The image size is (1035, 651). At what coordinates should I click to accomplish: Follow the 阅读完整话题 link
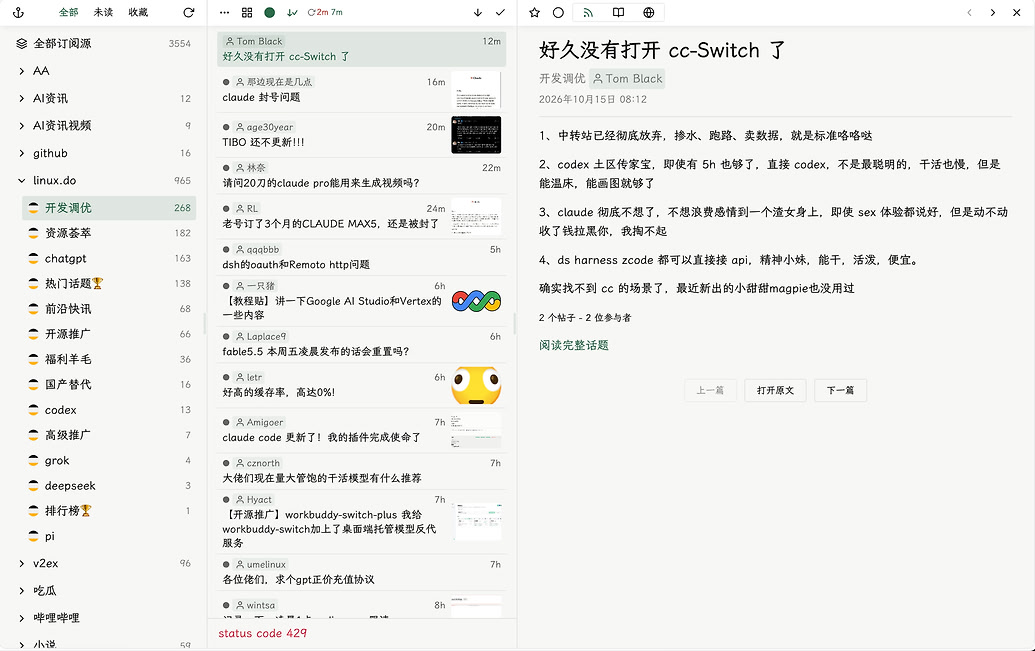[x=574, y=345]
